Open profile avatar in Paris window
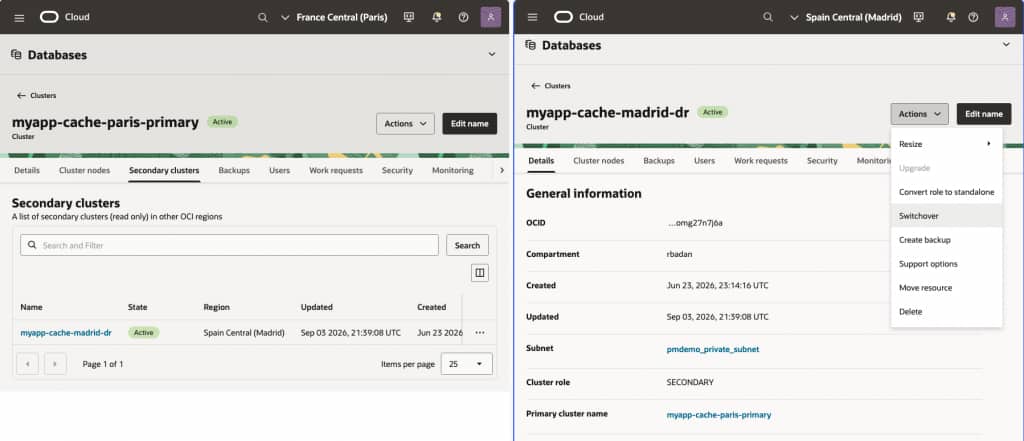The width and height of the screenshot is (1024, 441). (x=490, y=18)
